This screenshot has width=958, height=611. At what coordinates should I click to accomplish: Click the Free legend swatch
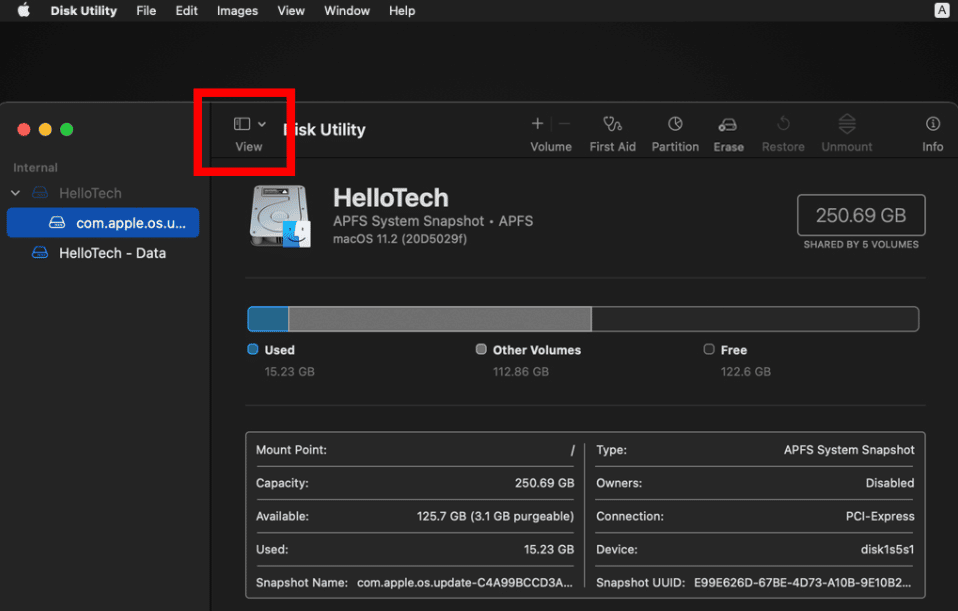pyautogui.click(x=709, y=349)
